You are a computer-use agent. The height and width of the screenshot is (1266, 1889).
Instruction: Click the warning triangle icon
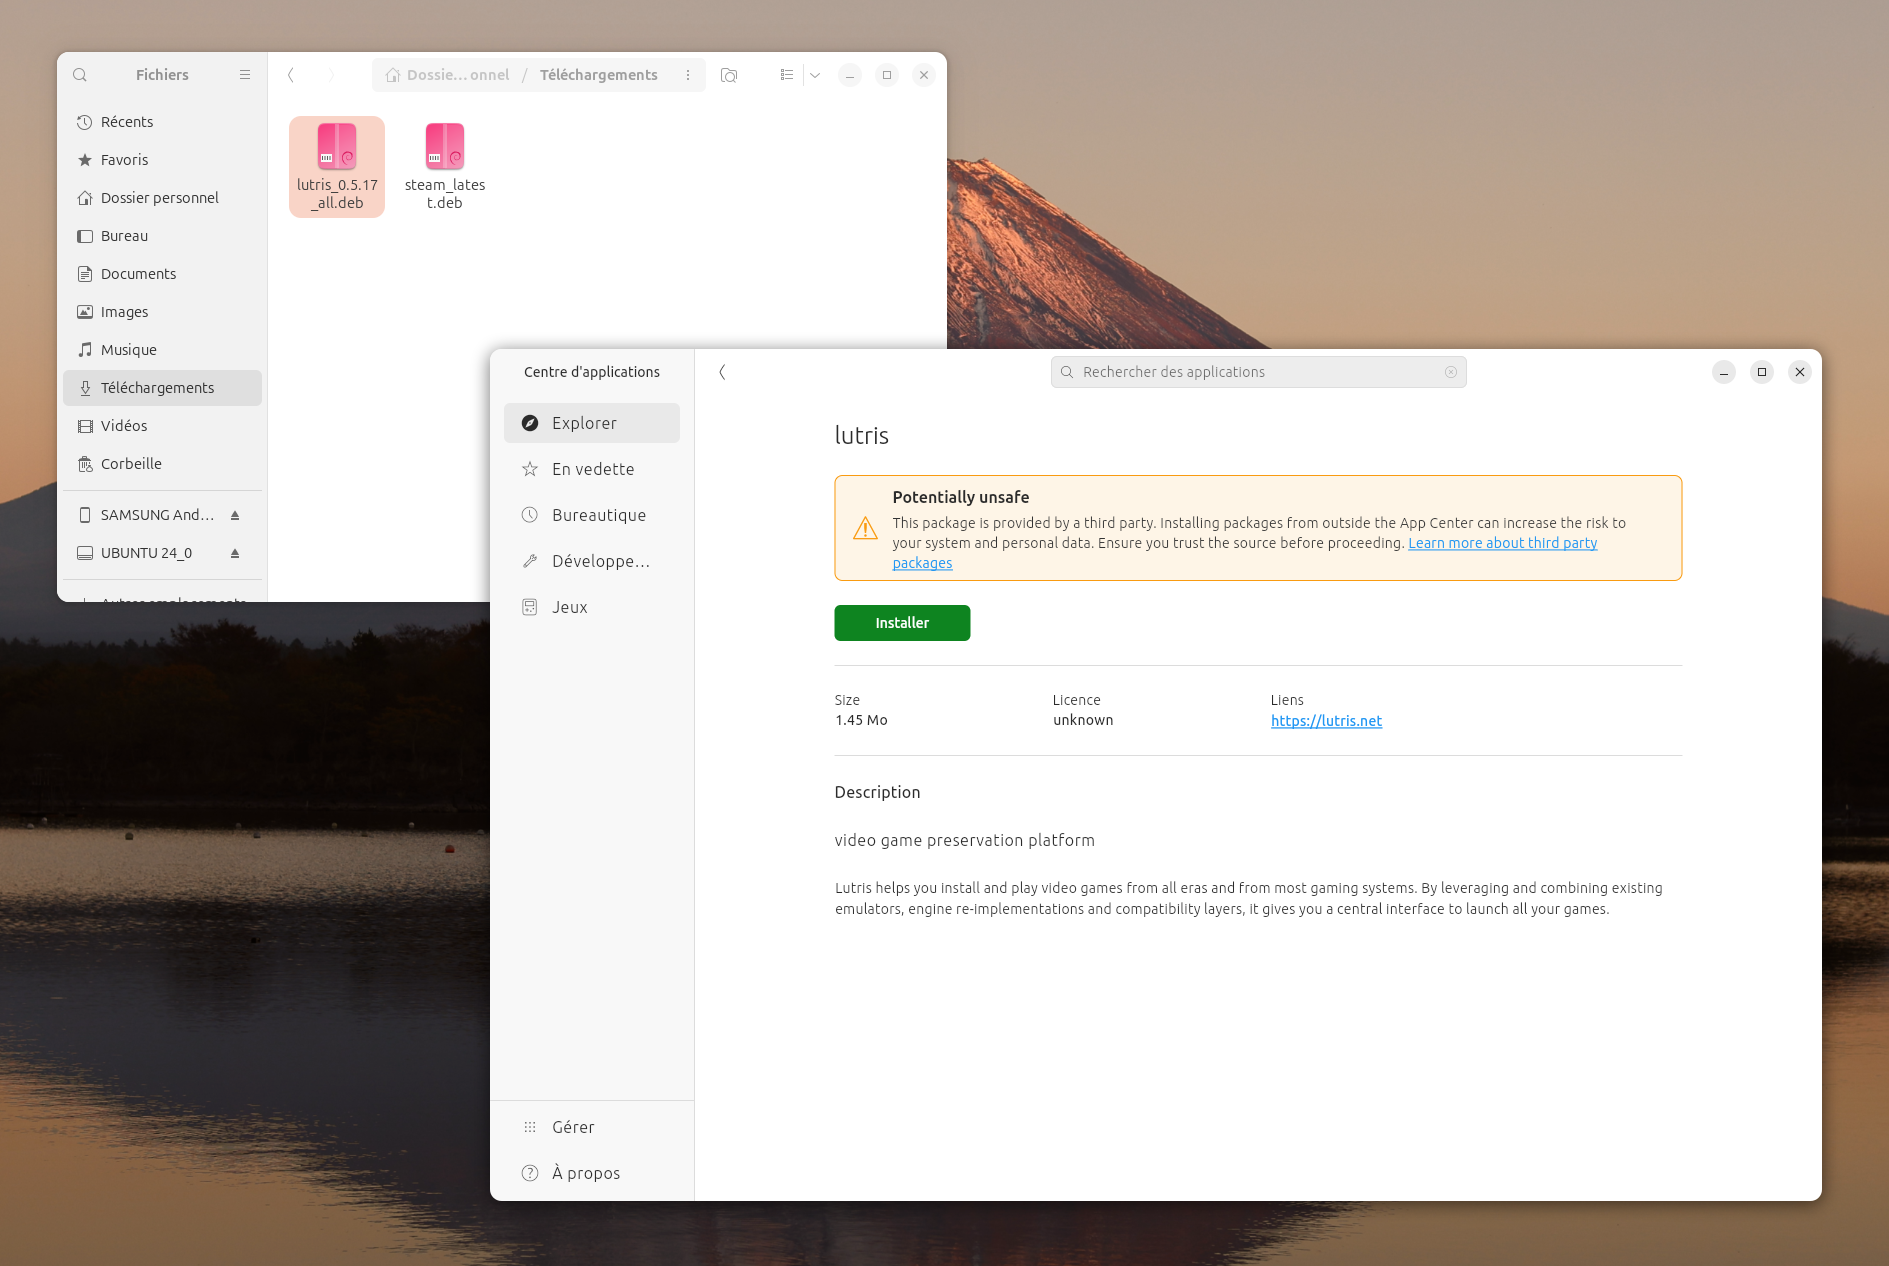[865, 528]
